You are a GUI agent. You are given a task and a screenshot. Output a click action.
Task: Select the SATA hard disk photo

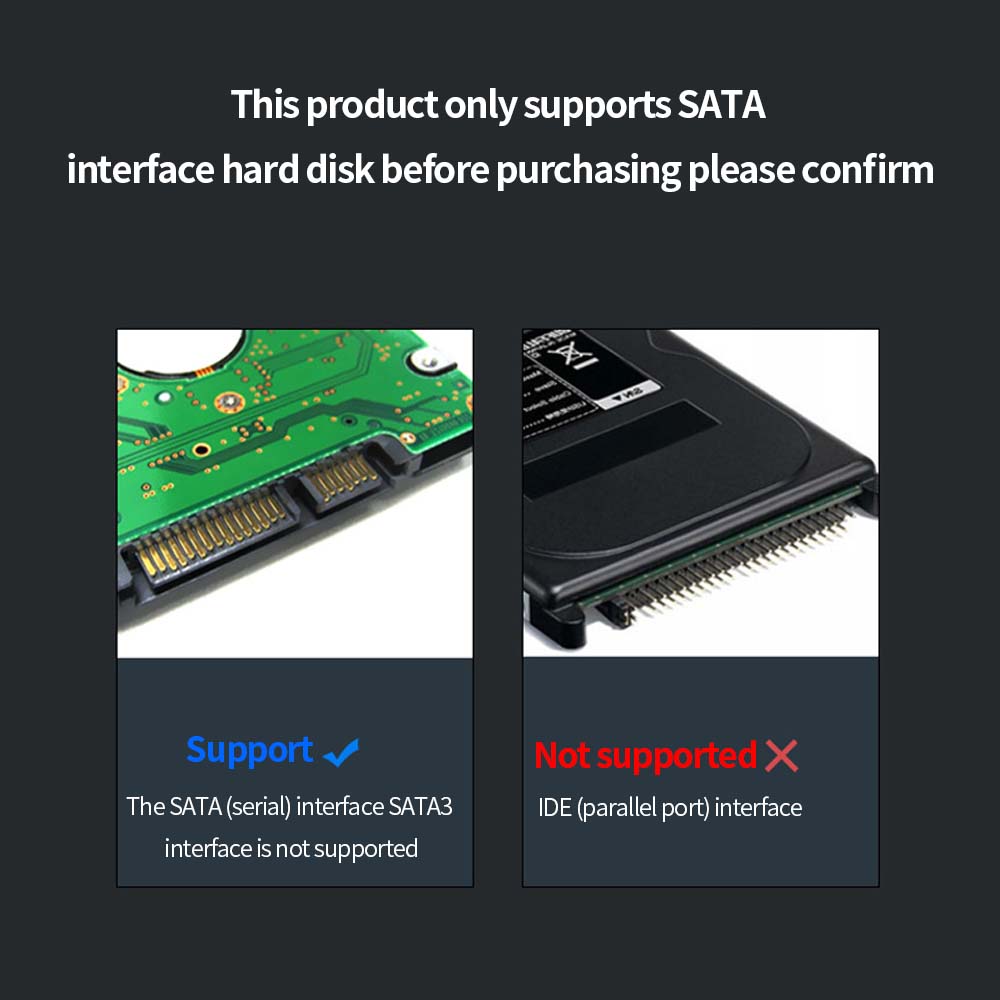[295, 494]
